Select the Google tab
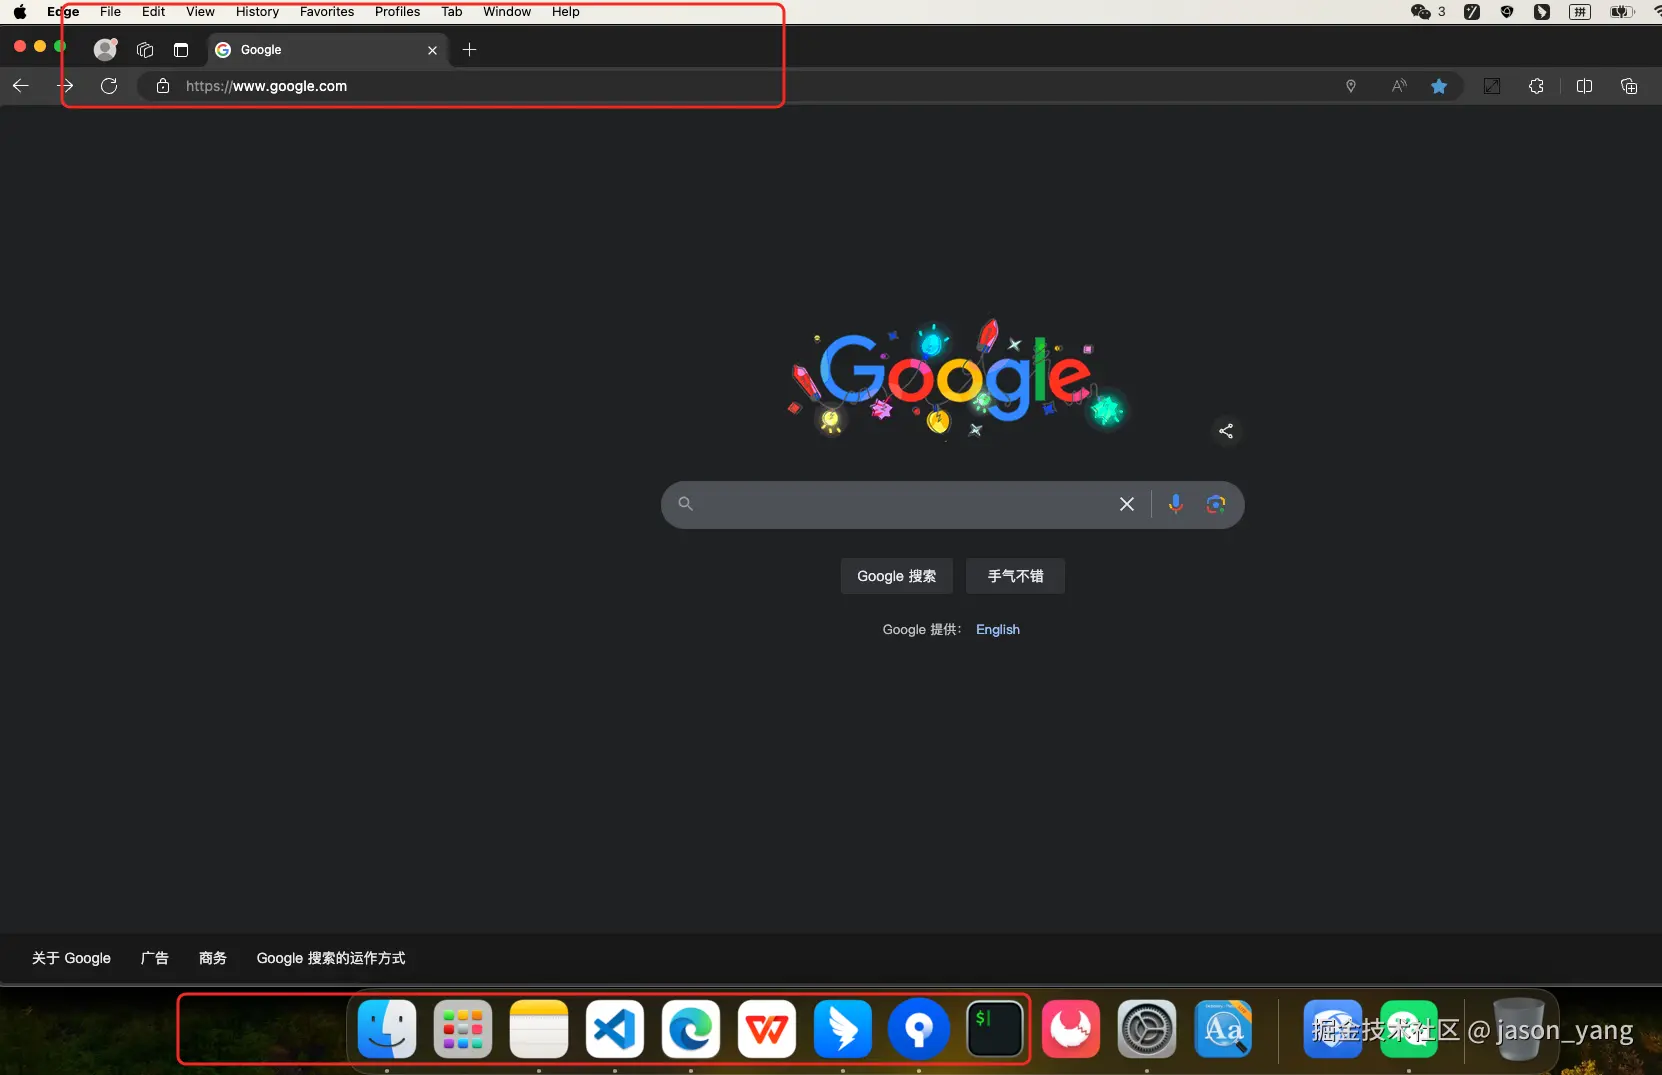Image resolution: width=1662 pixels, height=1075 pixels. click(327, 50)
